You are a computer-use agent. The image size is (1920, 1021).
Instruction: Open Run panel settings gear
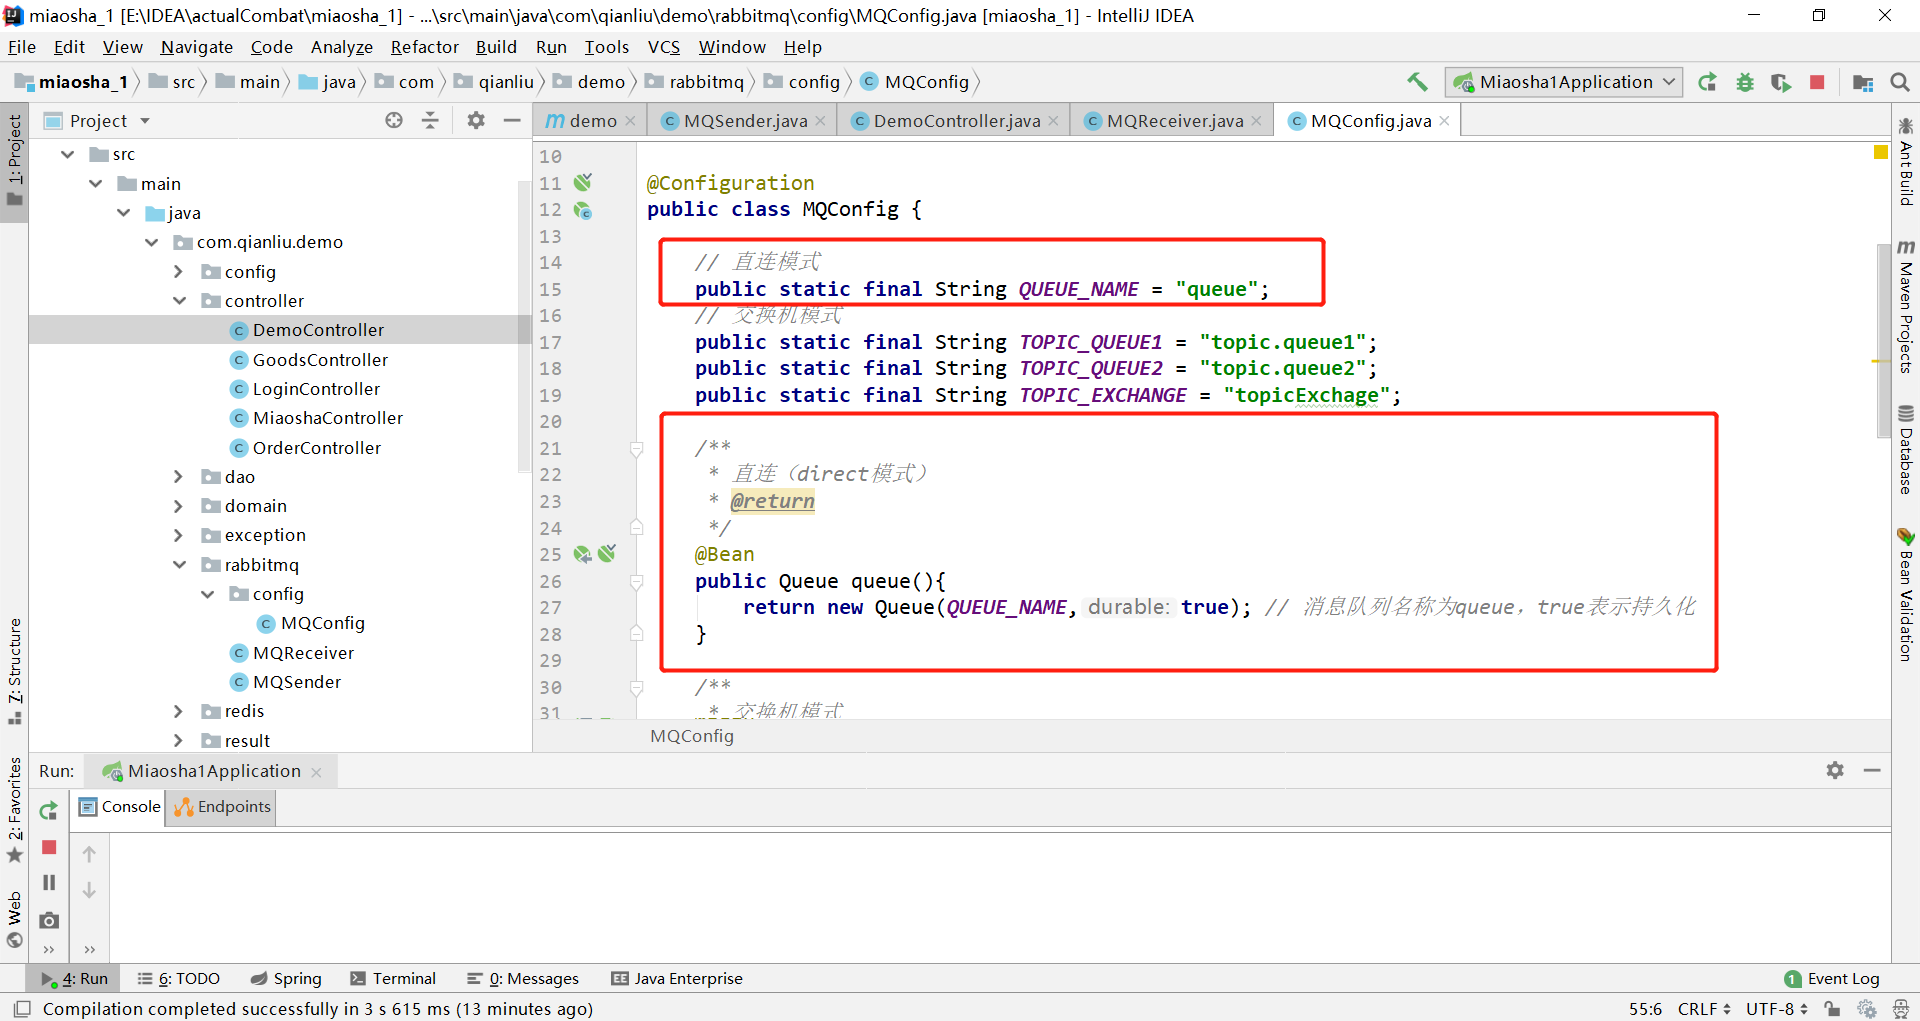1835,770
